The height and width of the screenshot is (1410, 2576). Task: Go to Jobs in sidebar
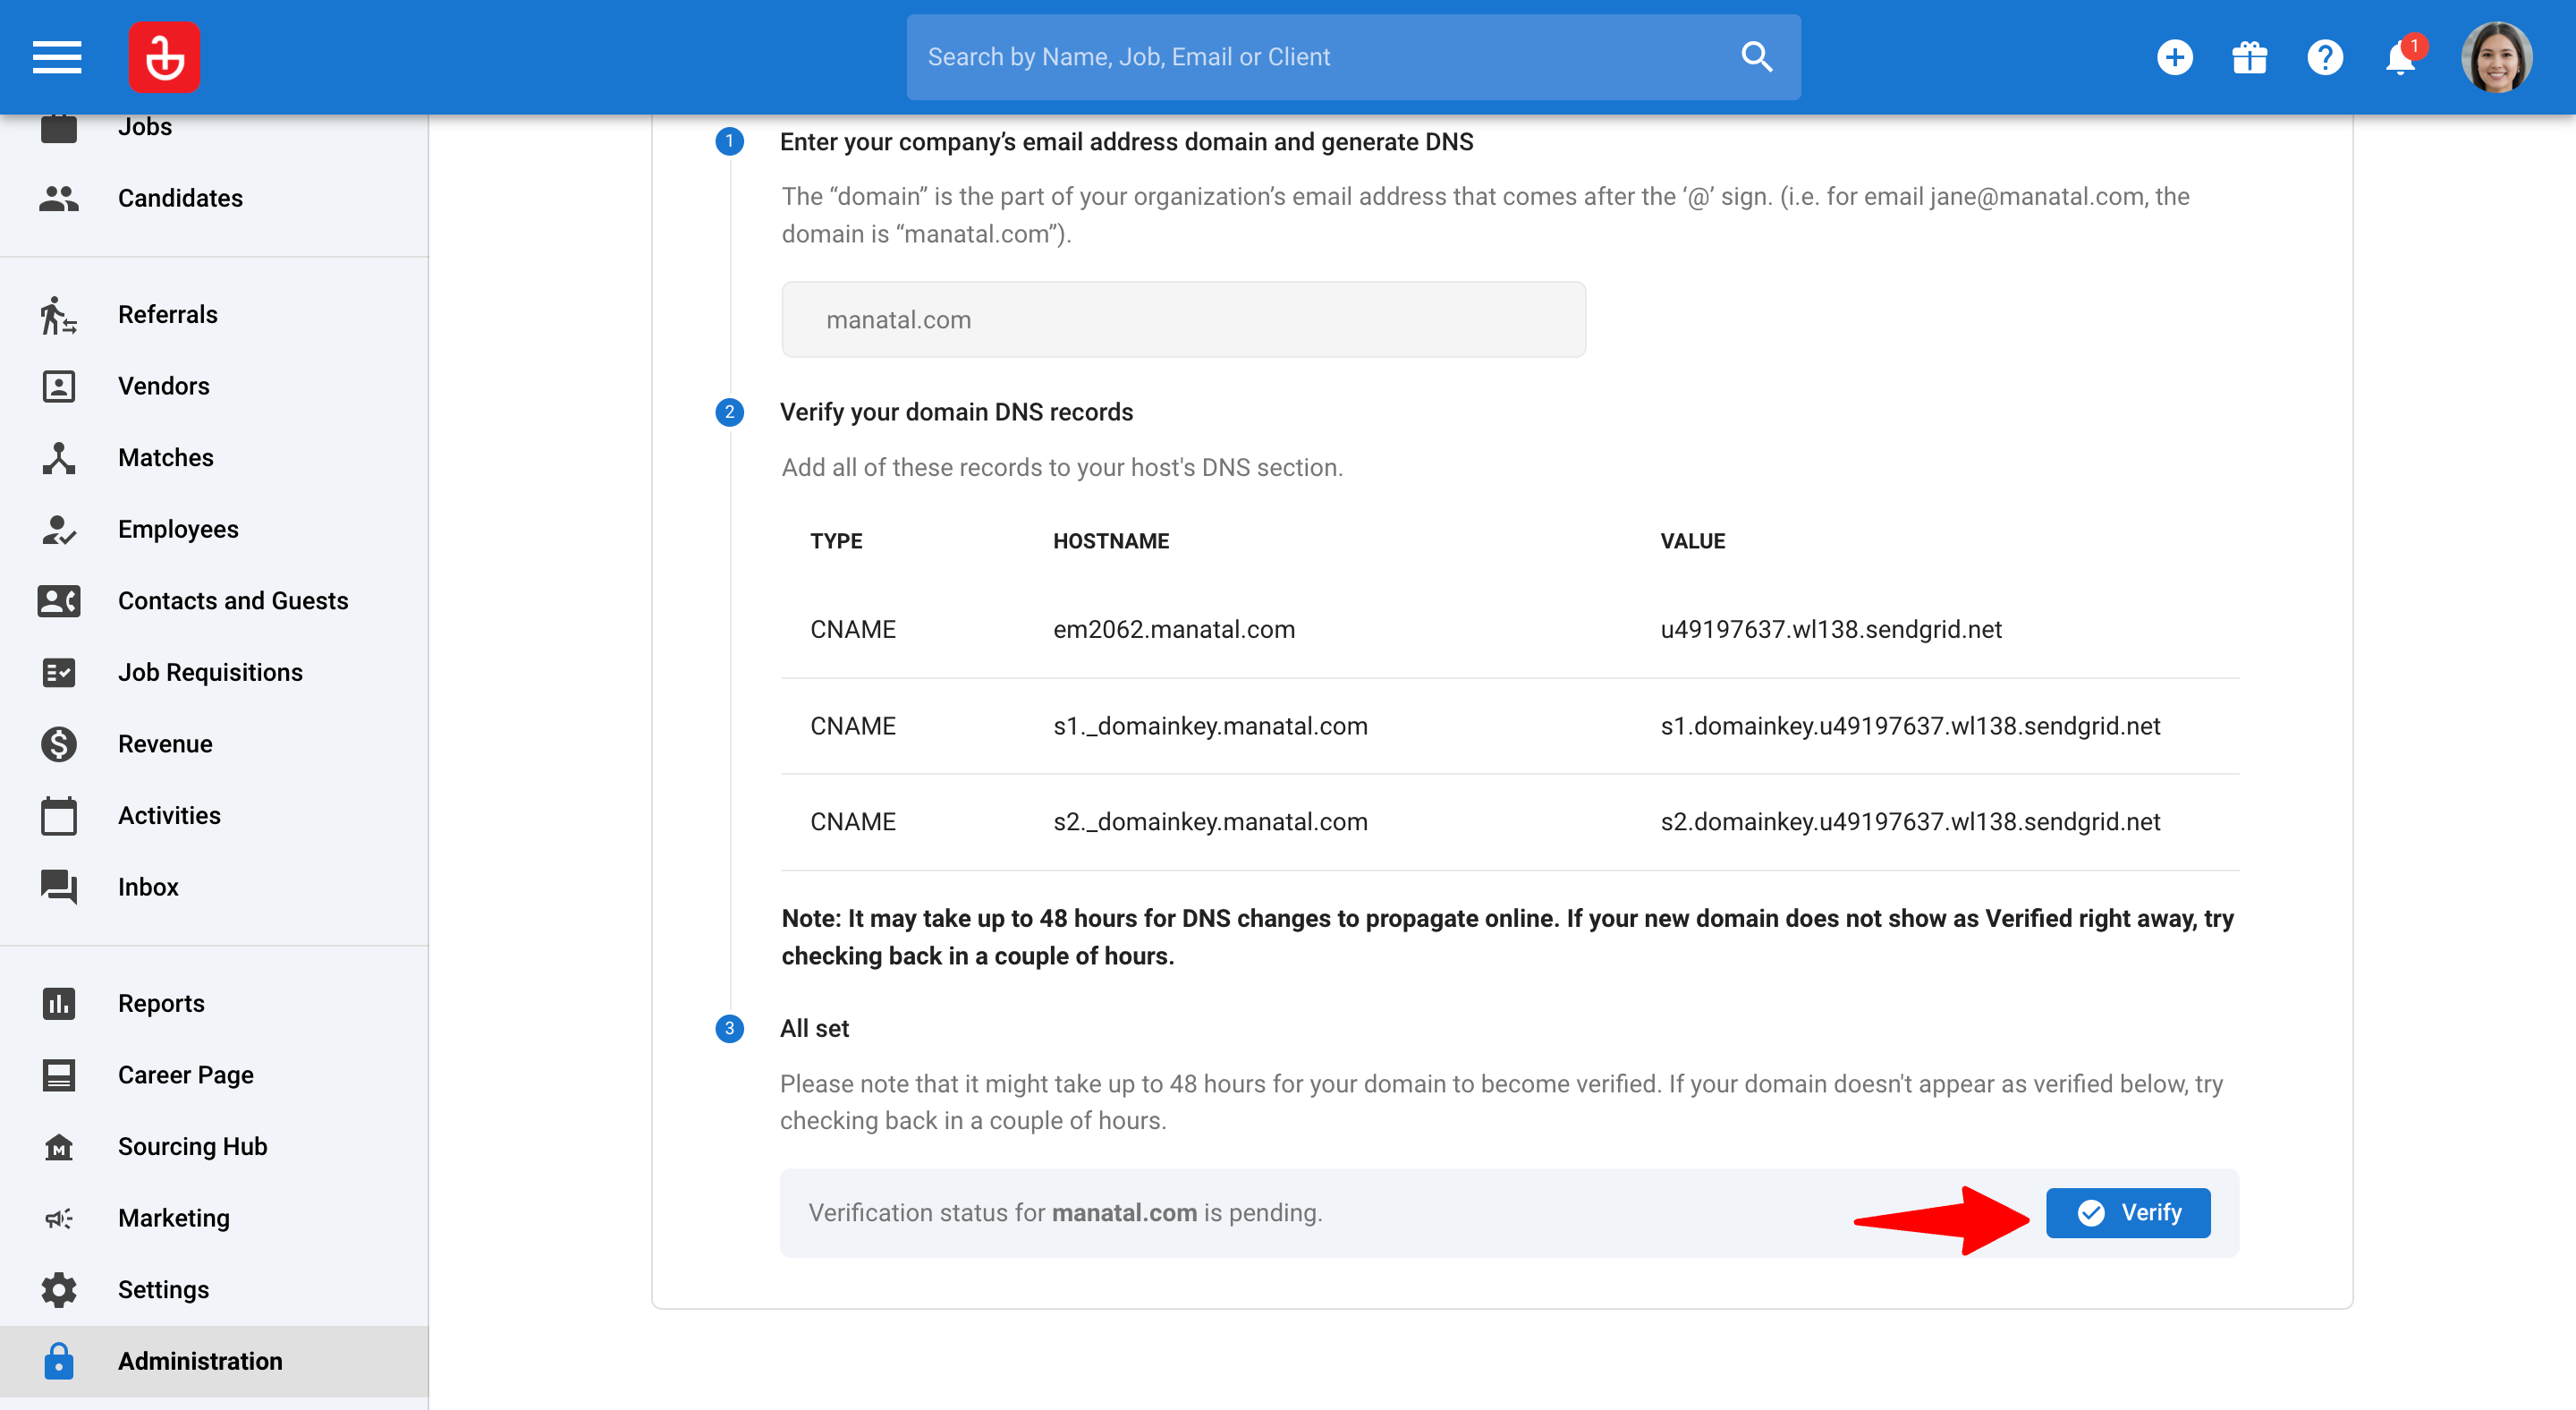[214, 127]
